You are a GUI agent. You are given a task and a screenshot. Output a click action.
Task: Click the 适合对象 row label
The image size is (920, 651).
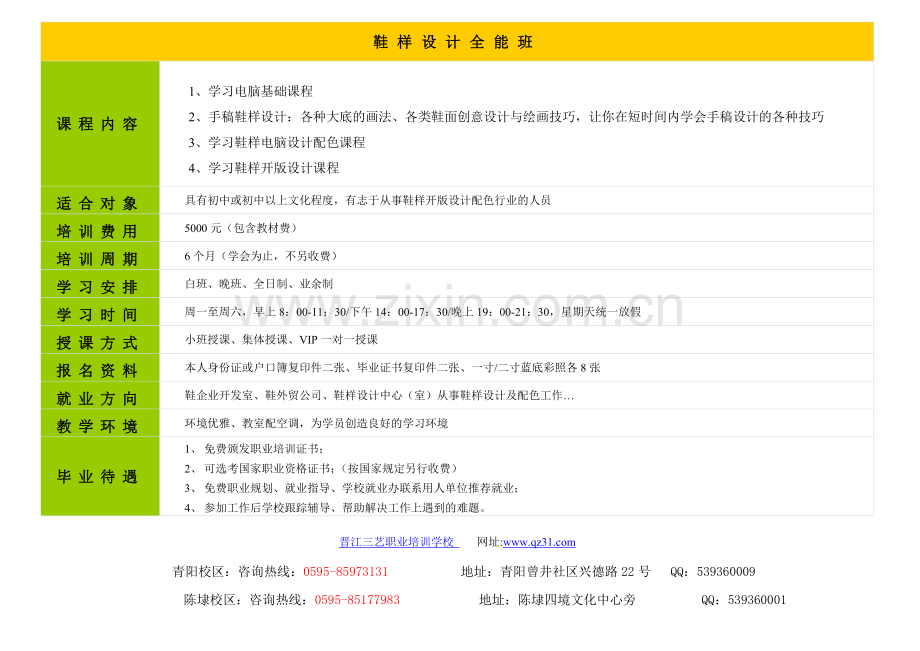tap(98, 203)
